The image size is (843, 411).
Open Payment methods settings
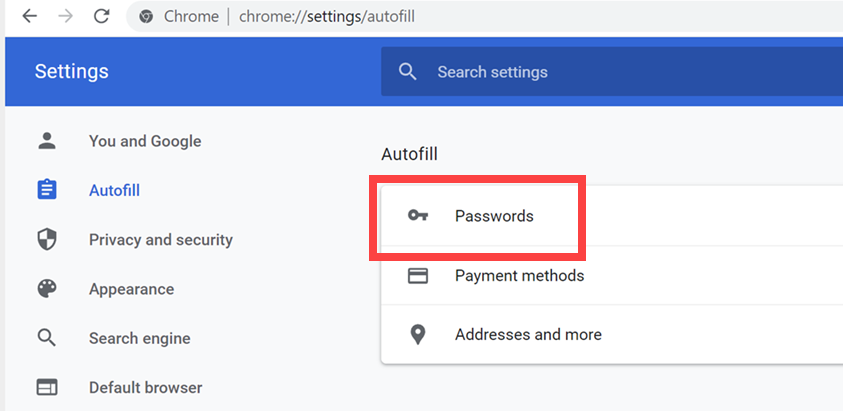point(519,275)
